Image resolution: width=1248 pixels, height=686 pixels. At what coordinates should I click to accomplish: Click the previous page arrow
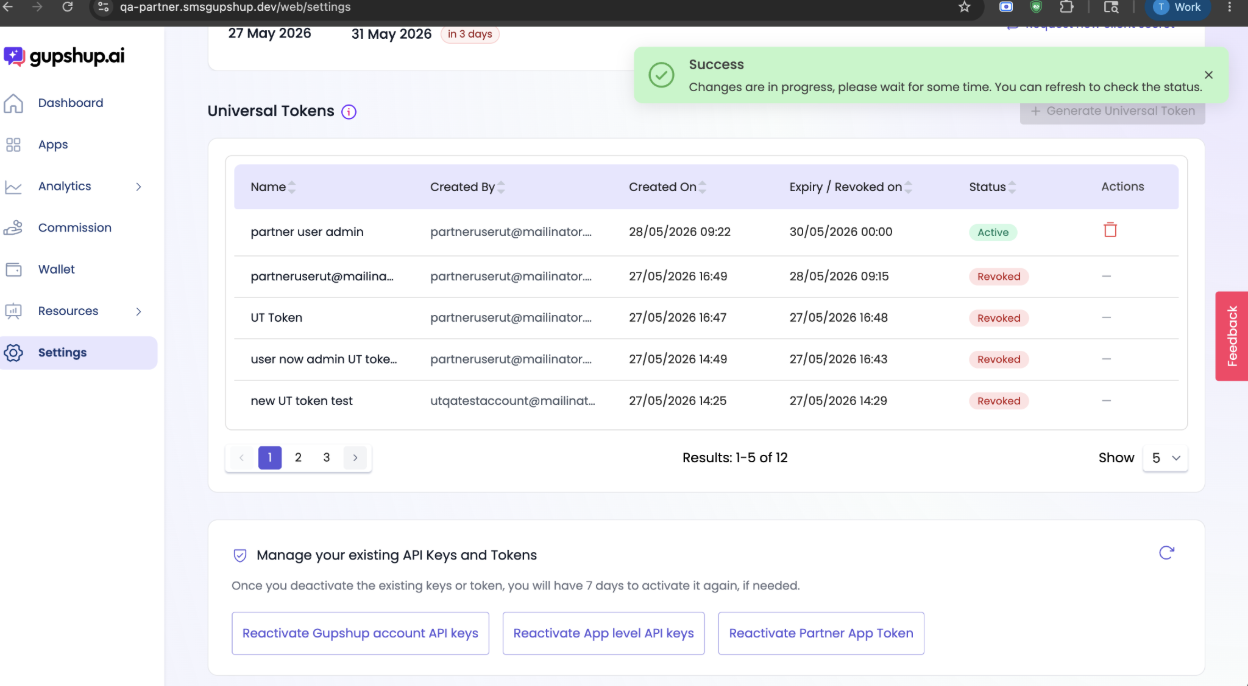(x=241, y=458)
